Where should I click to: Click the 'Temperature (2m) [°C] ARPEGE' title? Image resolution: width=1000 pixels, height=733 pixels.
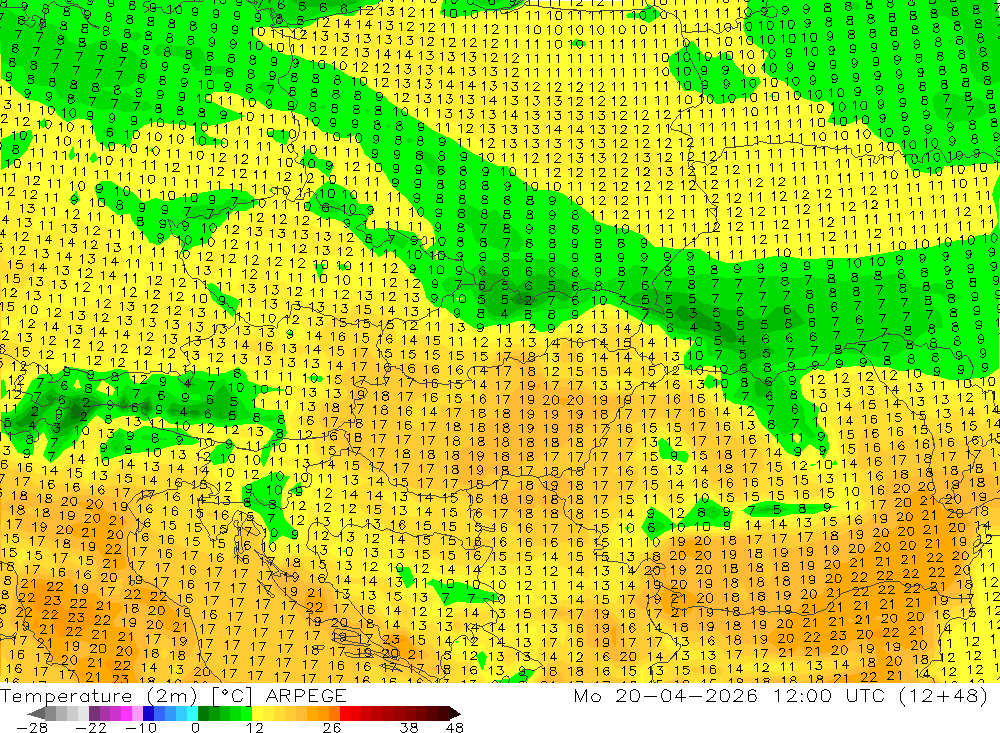[x=173, y=695]
